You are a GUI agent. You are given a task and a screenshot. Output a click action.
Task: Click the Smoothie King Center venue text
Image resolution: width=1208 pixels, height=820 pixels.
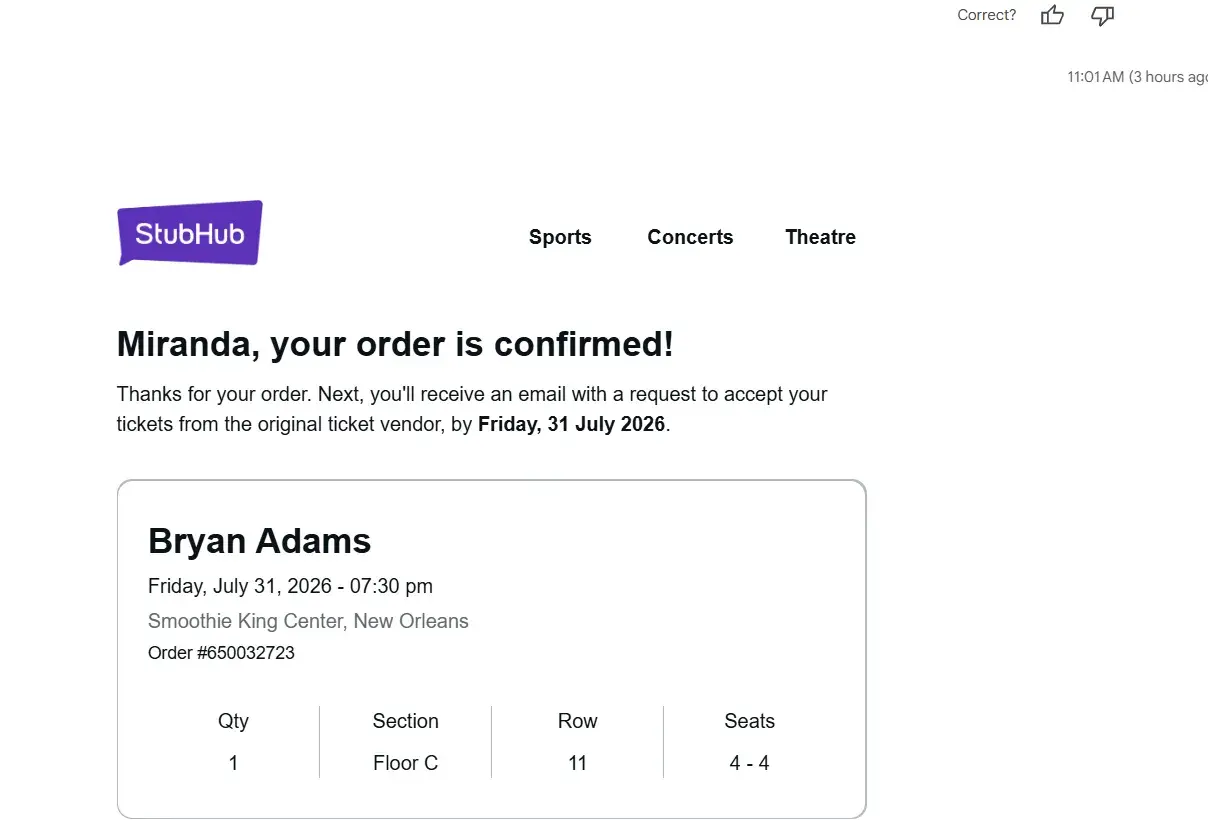(x=308, y=621)
